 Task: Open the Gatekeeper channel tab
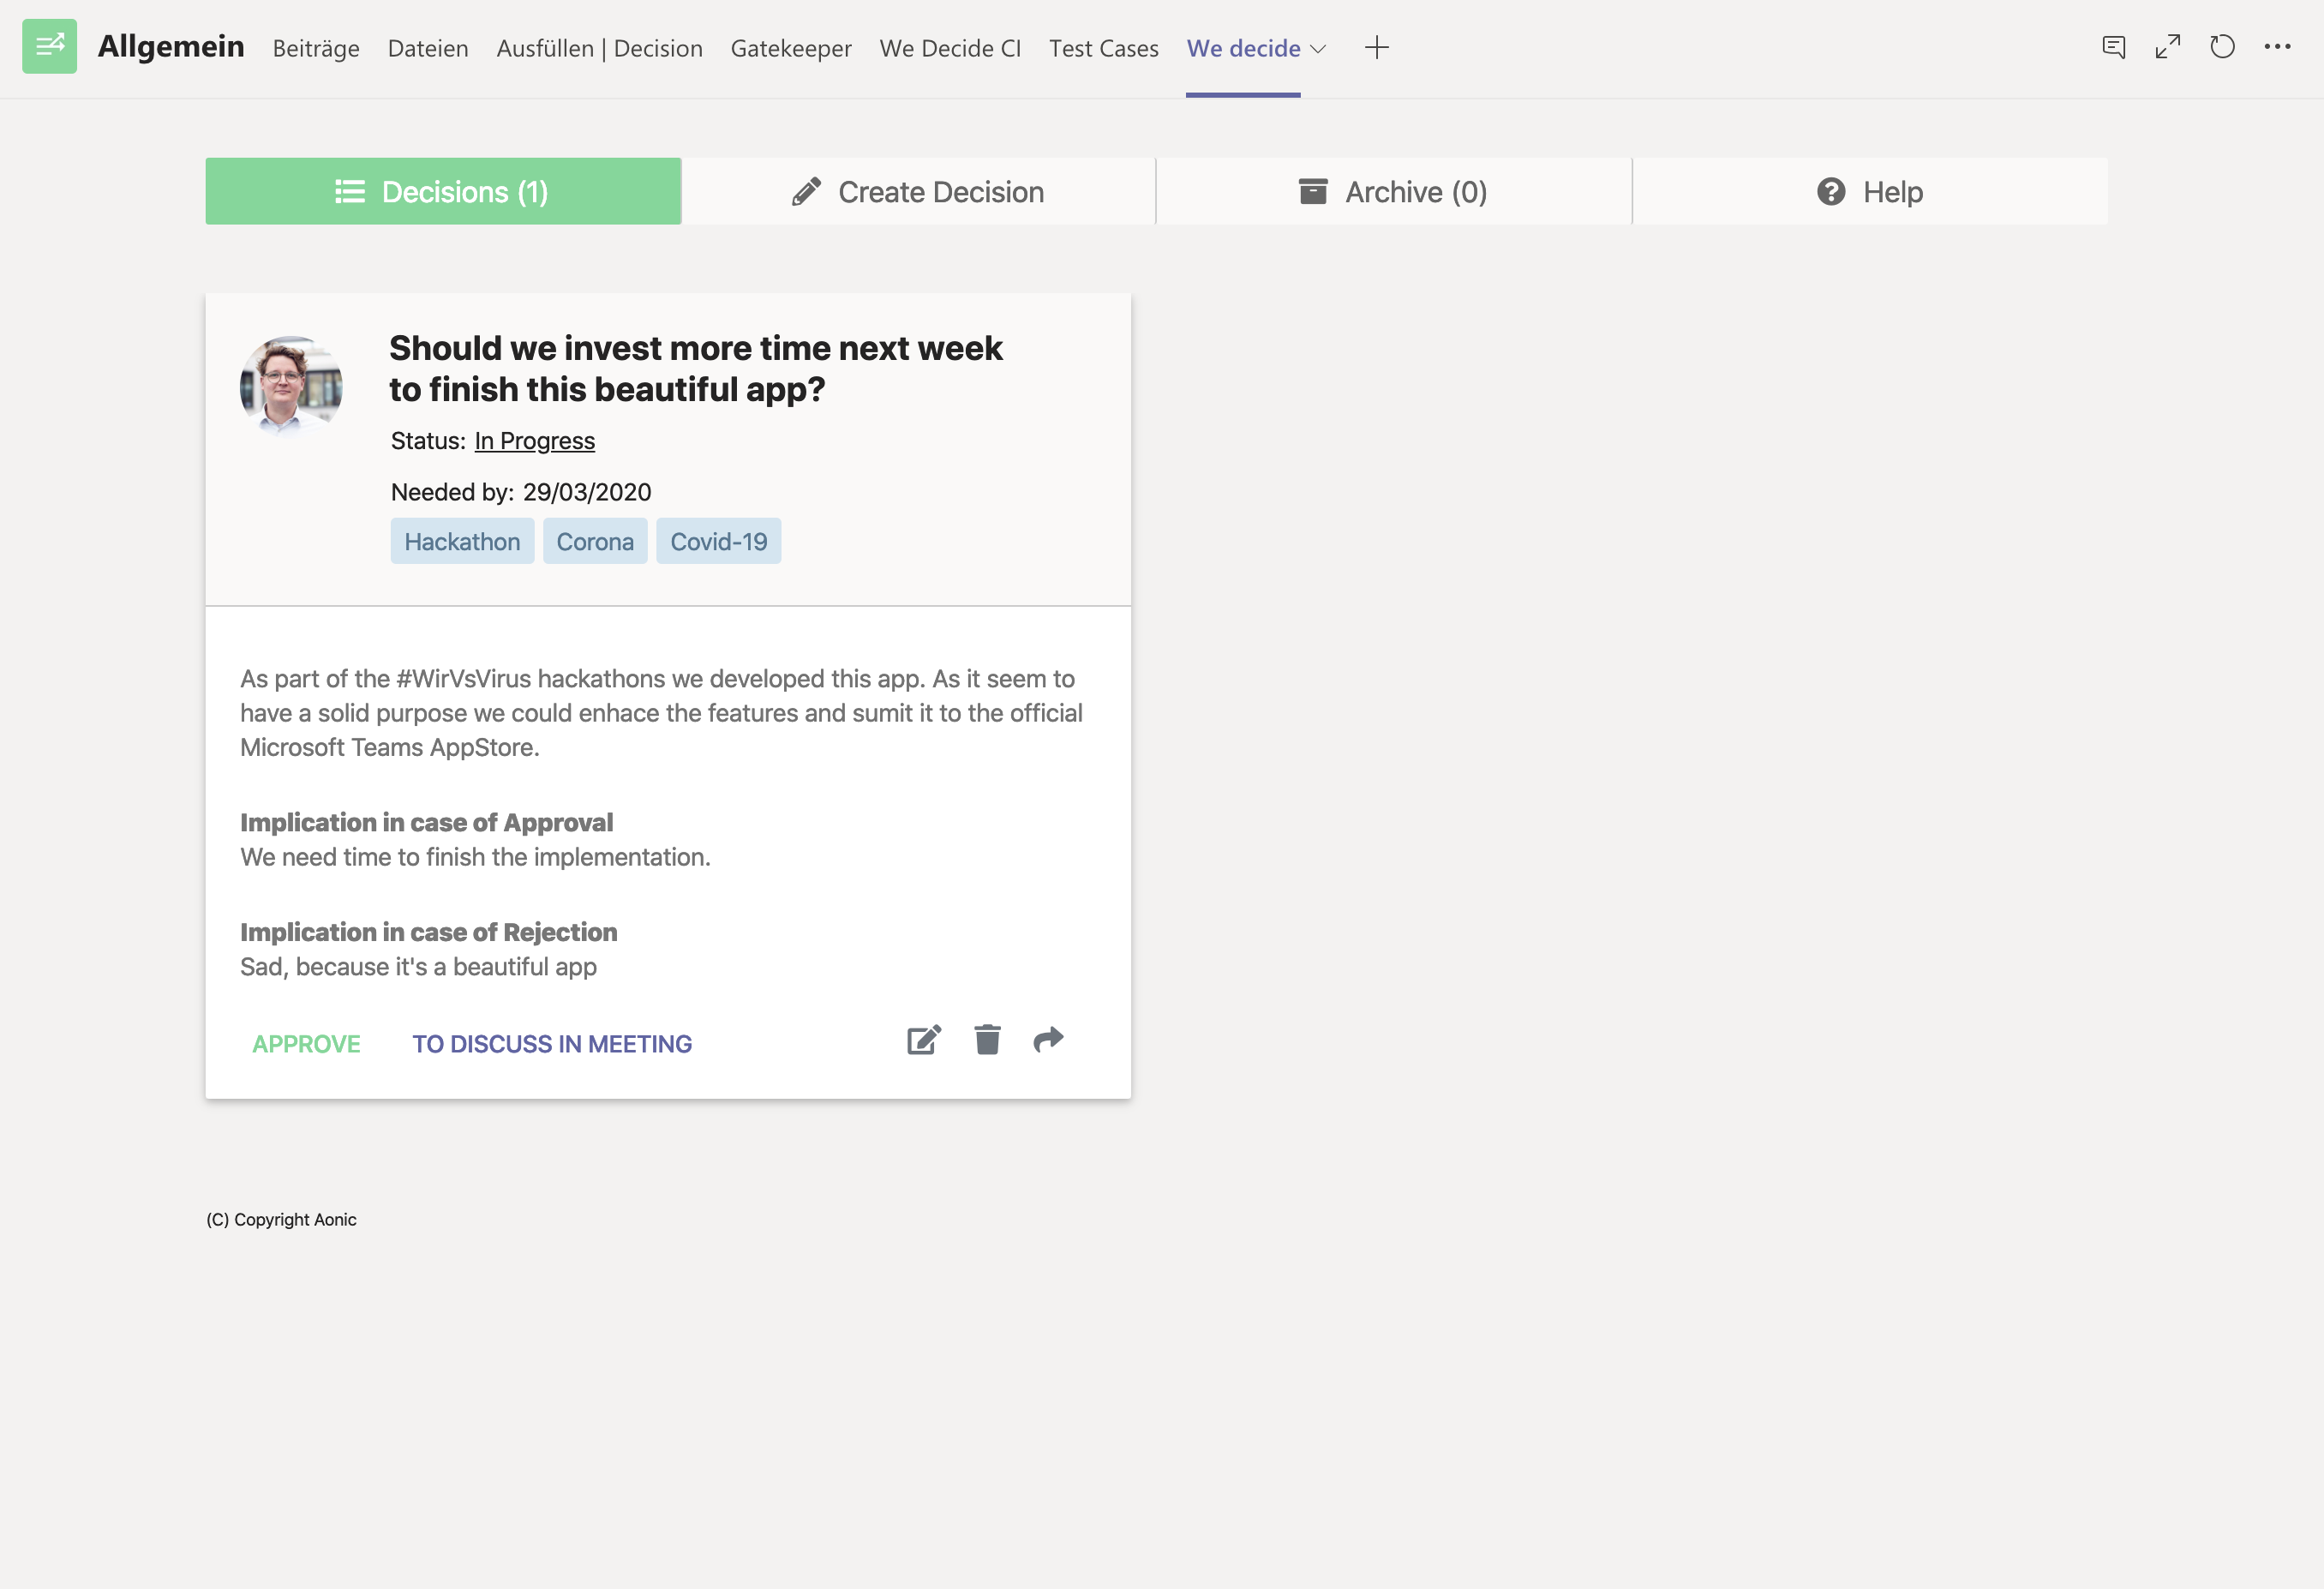pos(790,48)
